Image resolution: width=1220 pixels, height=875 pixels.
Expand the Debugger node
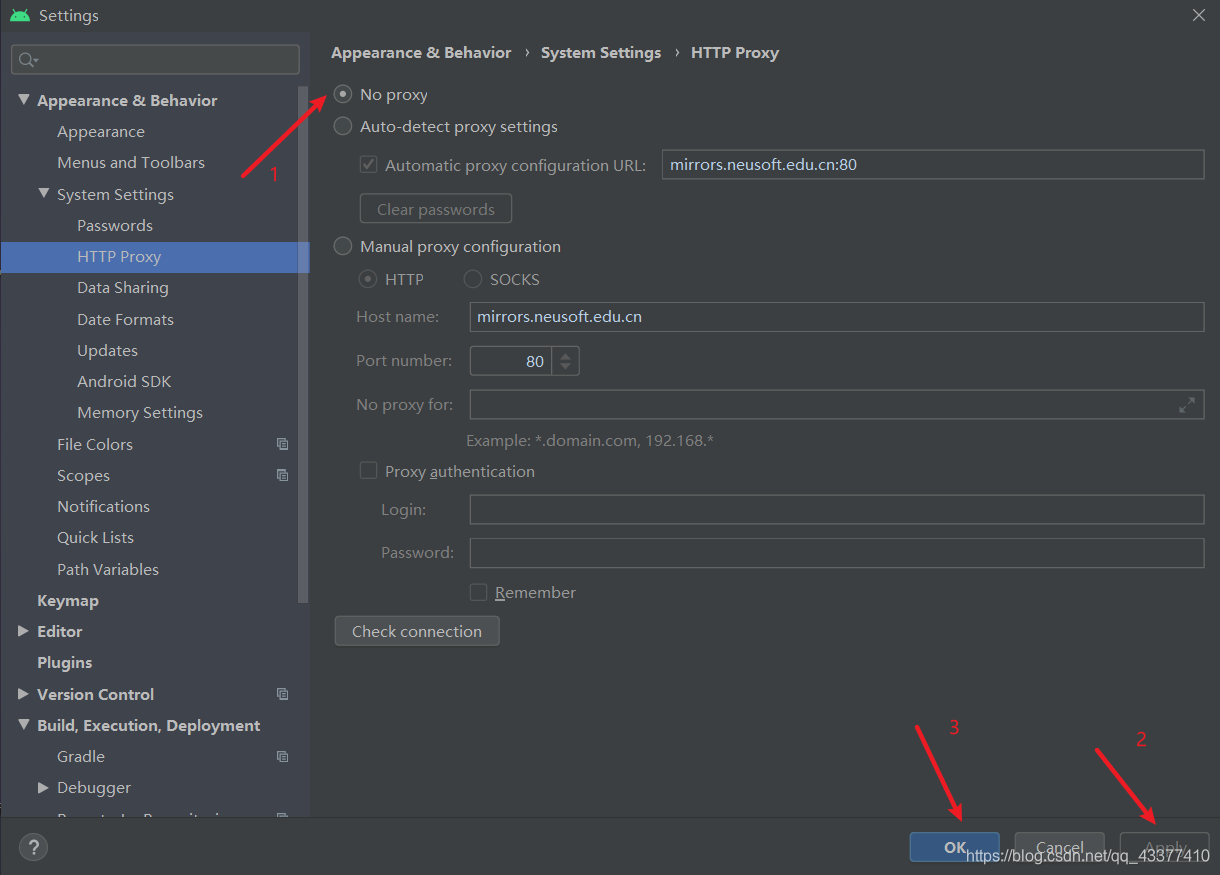point(44,787)
